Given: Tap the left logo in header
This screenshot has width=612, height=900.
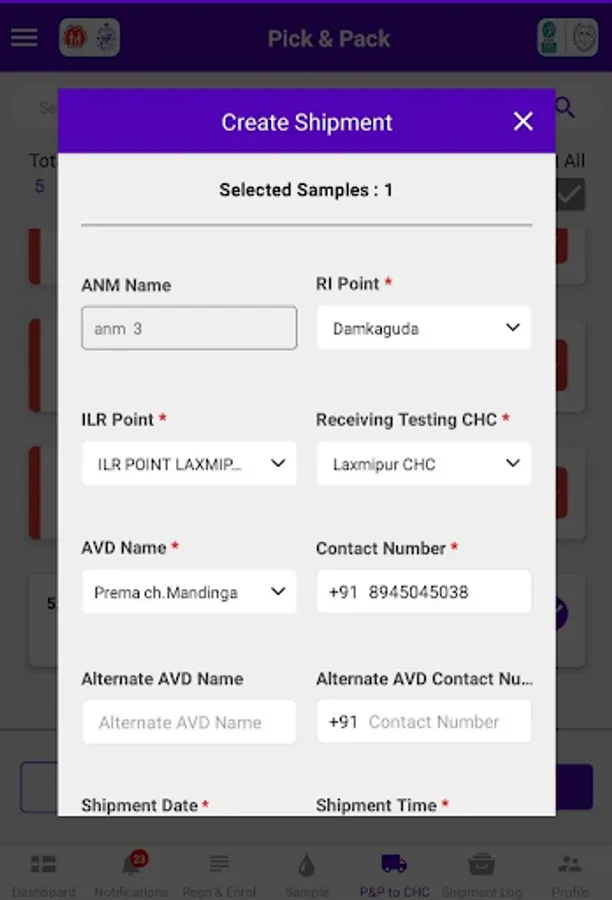Looking at the screenshot, I should 89,38.
